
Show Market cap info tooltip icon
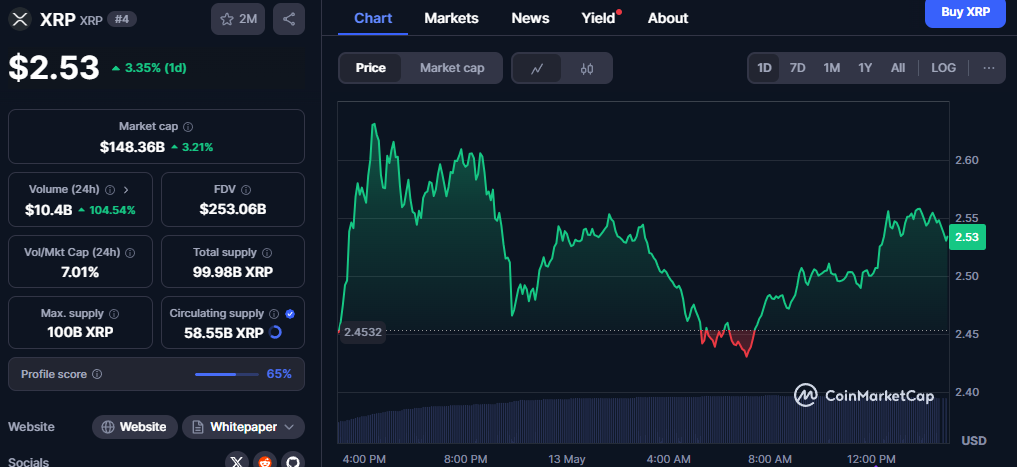click(x=188, y=127)
